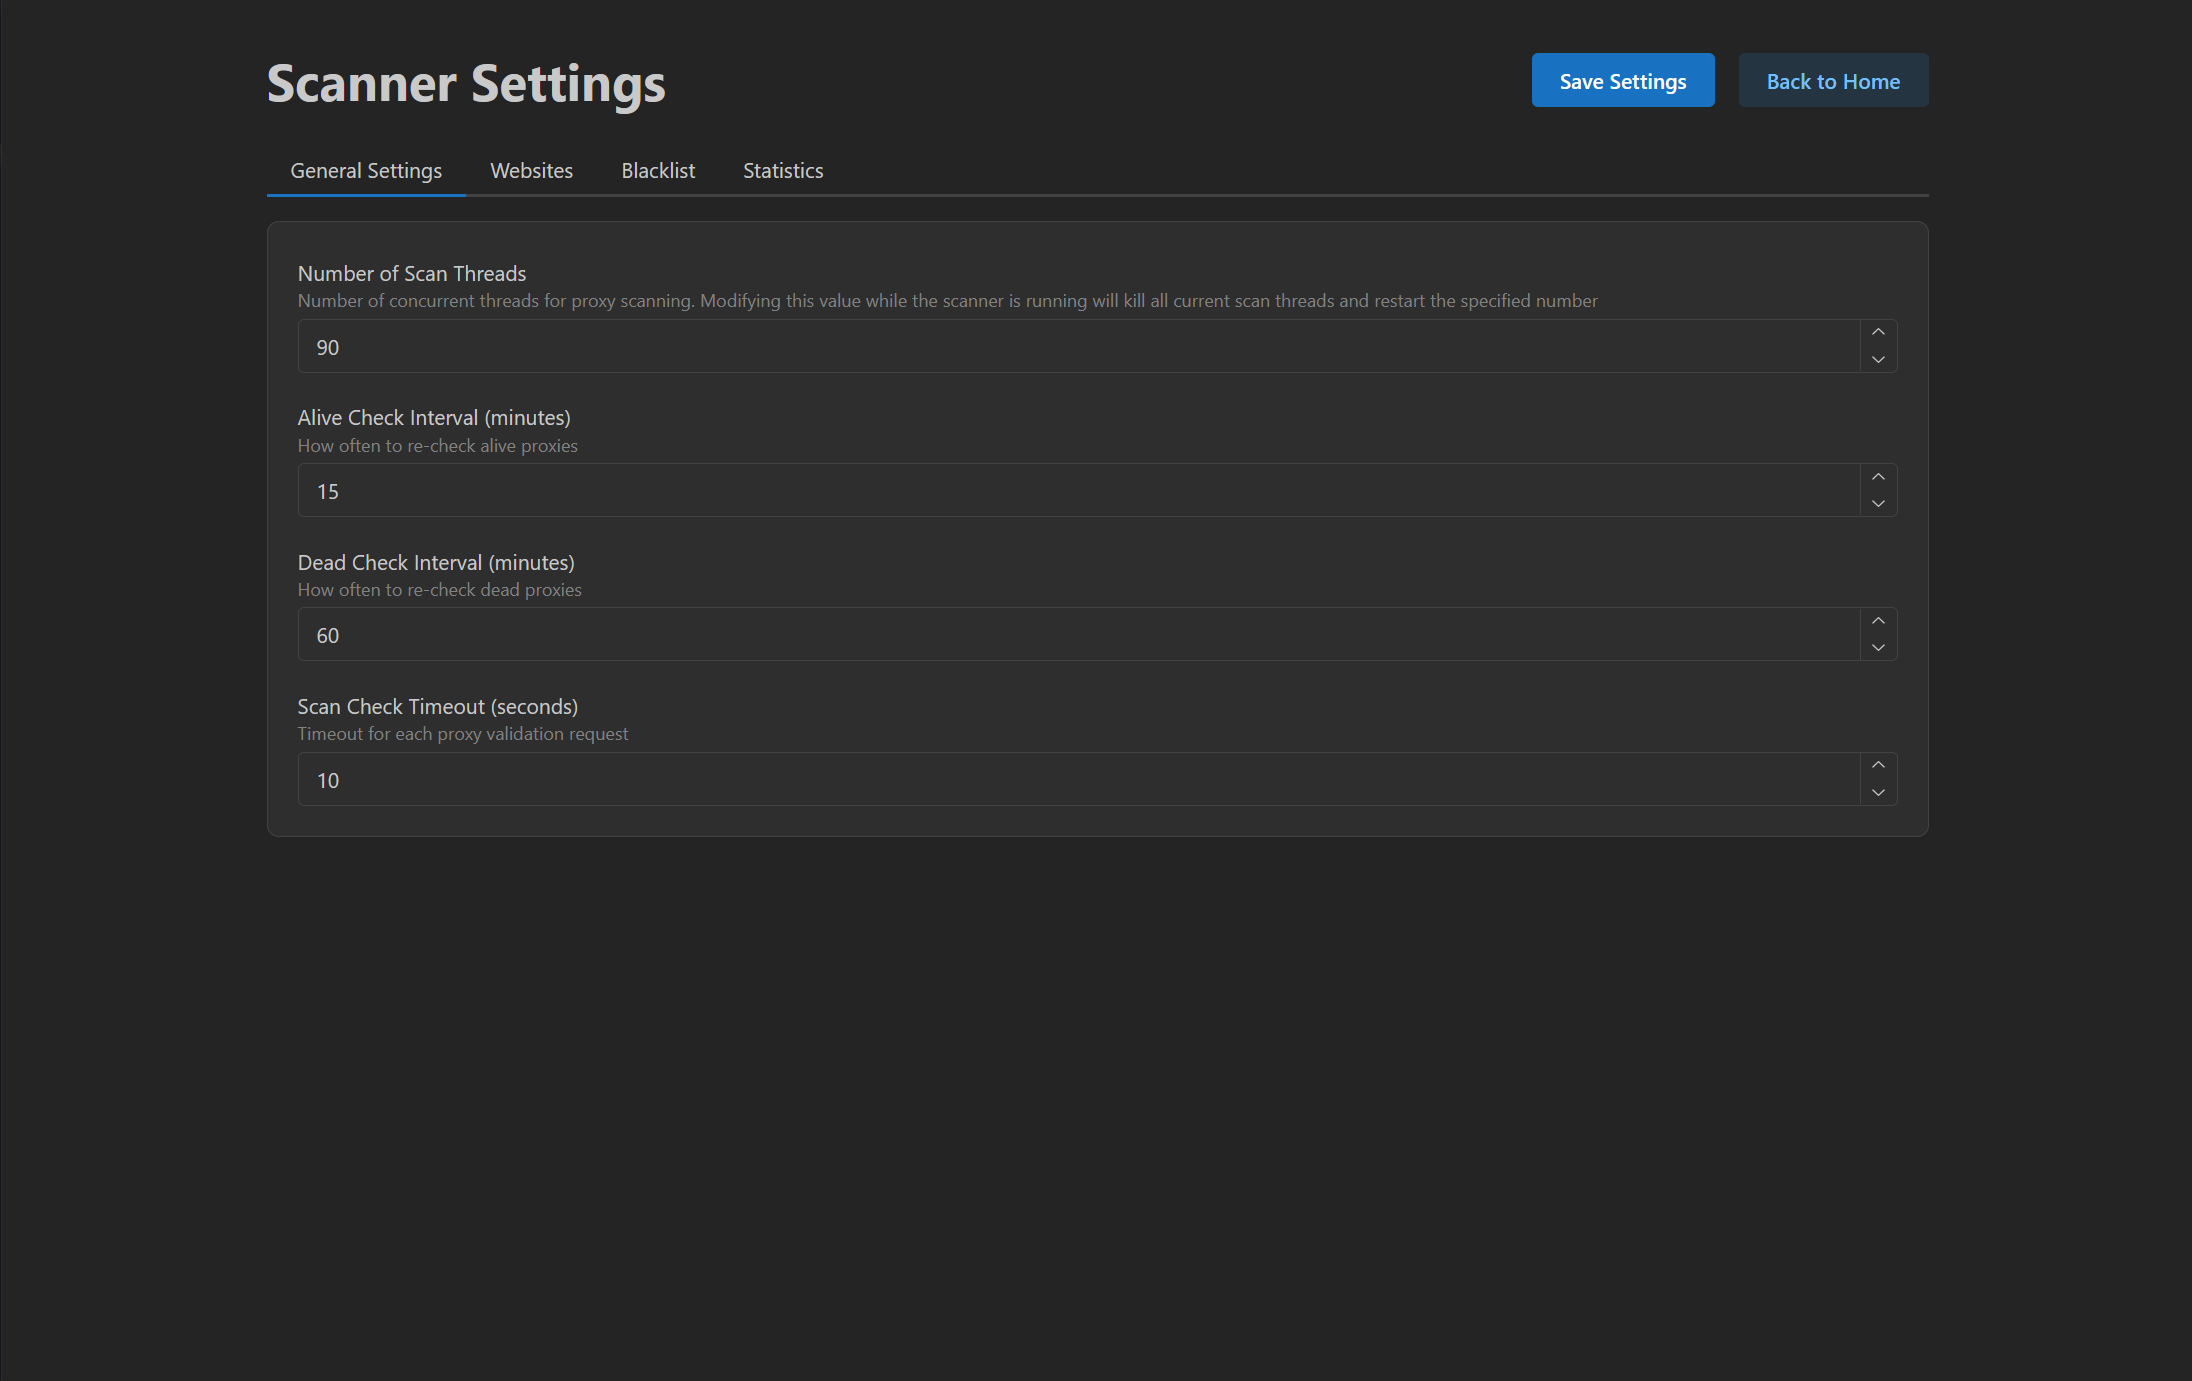Focus the Scan Check Timeout input field
The image size is (2192, 1381).
(1078, 780)
